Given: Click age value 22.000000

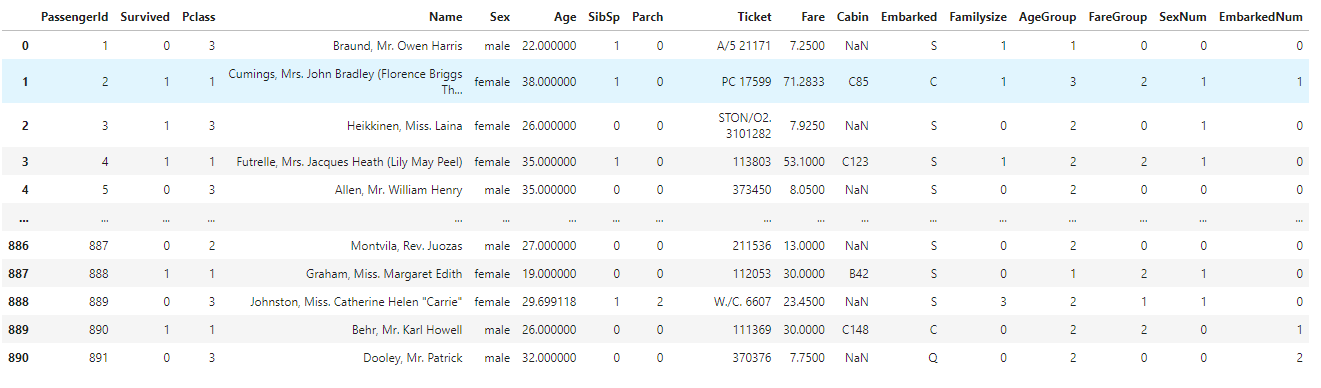Looking at the screenshot, I should click(549, 46).
